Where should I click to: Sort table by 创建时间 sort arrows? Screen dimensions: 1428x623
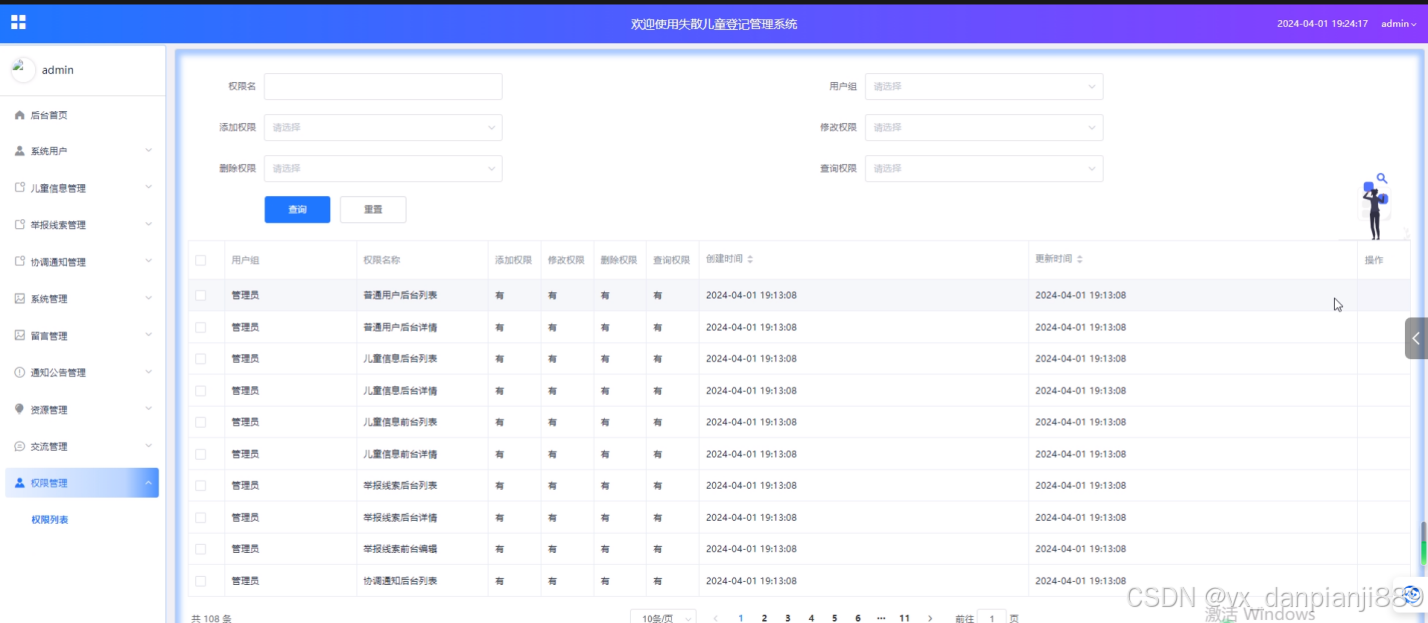pos(750,259)
